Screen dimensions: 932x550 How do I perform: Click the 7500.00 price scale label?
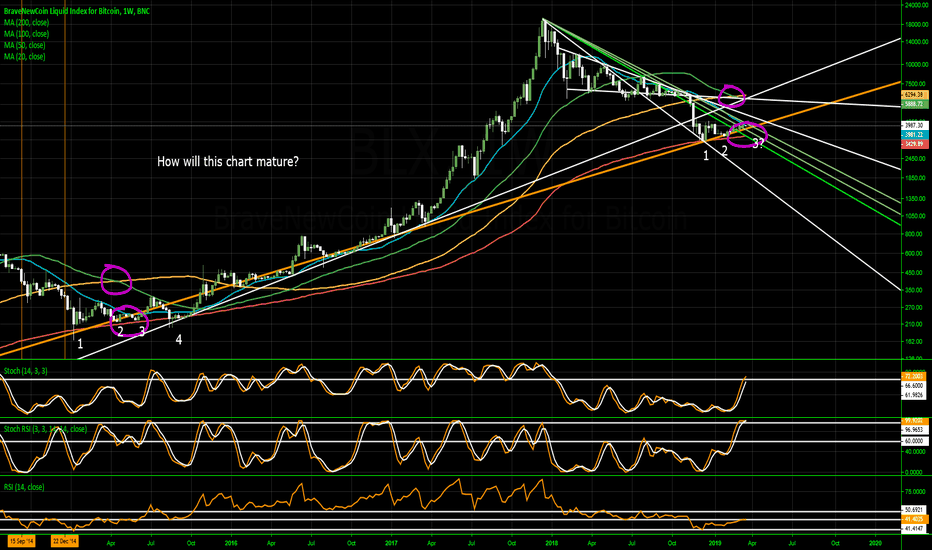[916, 84]
